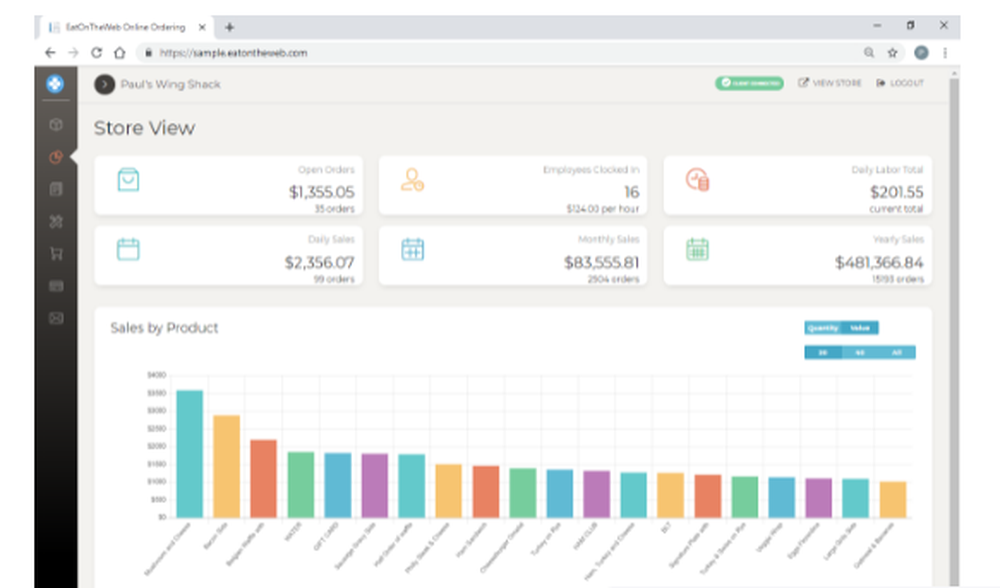Click the zoom magnifier in the address bar
1000x588 pixels.
tap(869, 53)
